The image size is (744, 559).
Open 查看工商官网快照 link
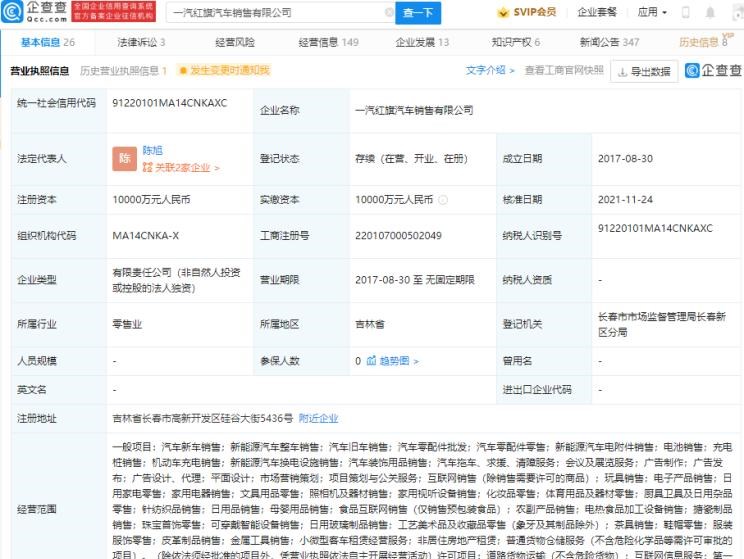[x=564, y=70]
